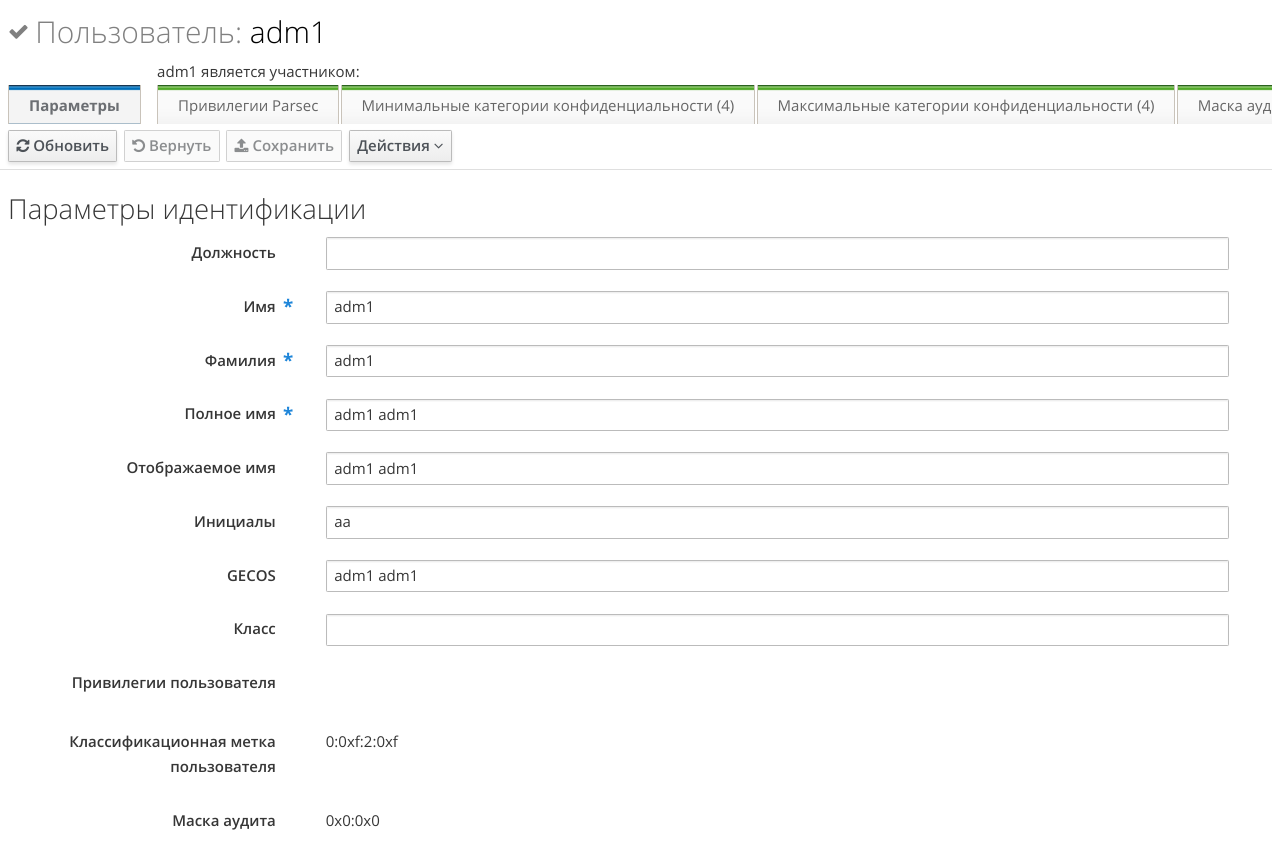This screenshot has height=852, width=1272.
Task: Select the Полное имя field
Action: [776, 415]
